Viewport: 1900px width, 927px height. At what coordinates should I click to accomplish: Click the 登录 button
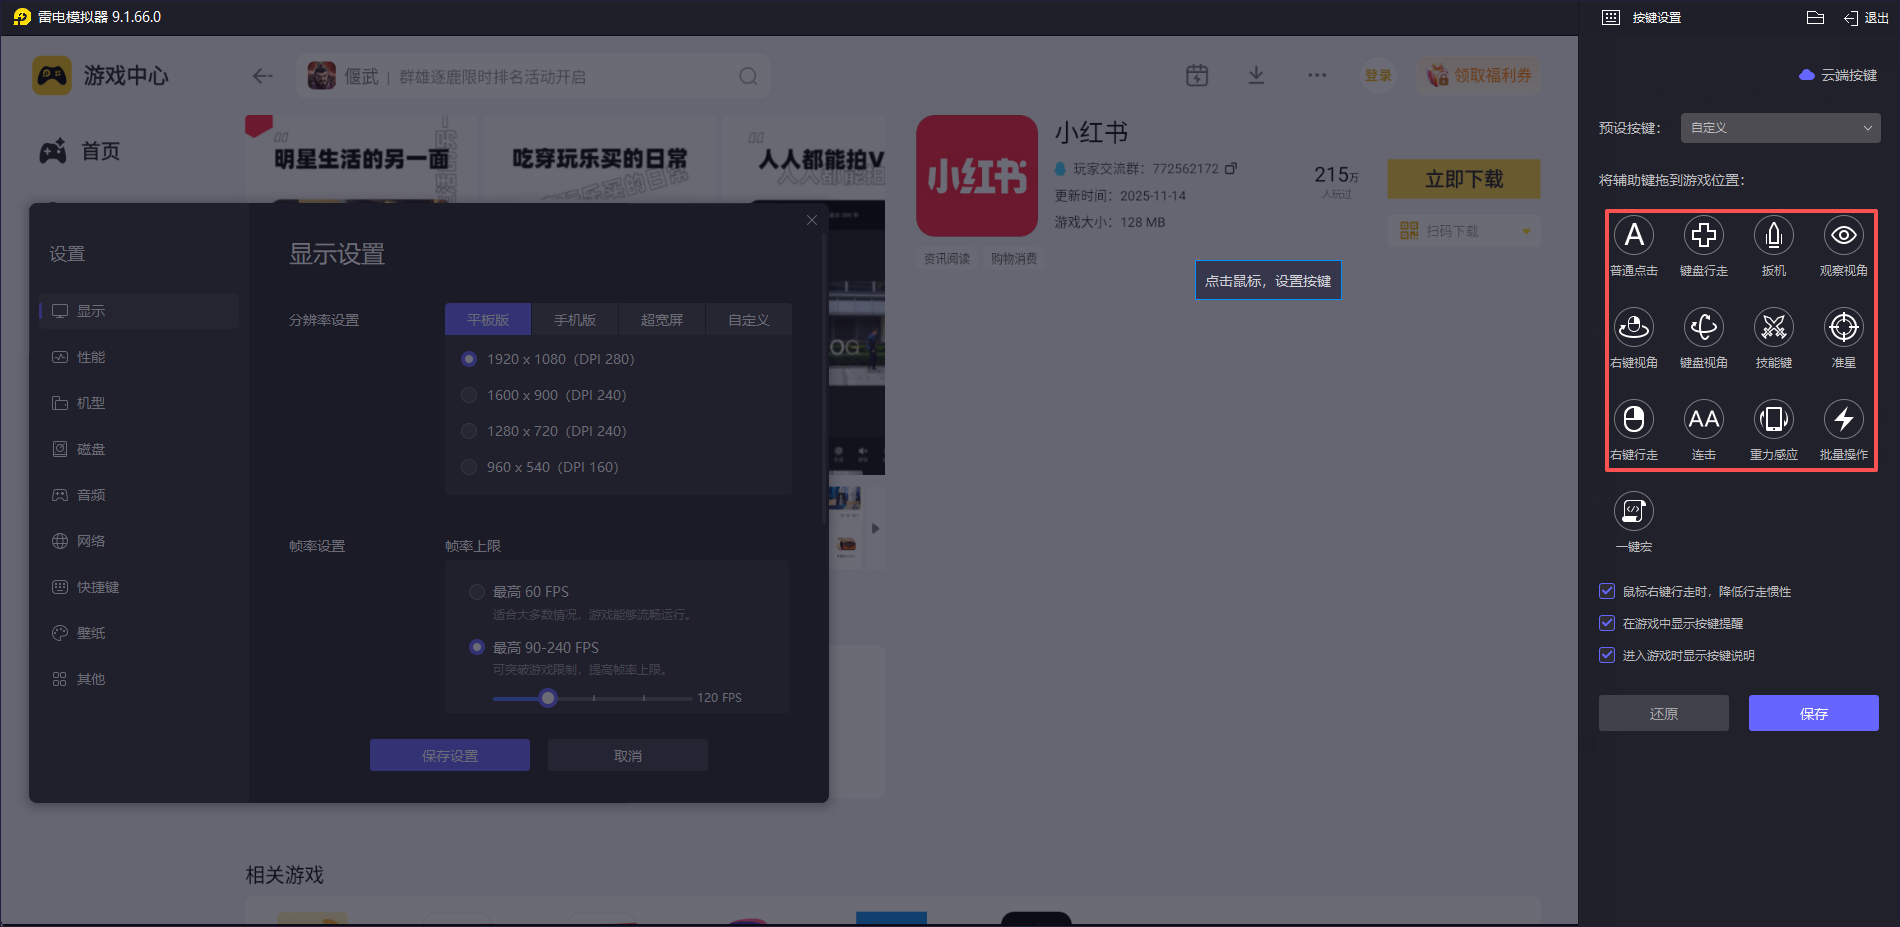click(1379, 75)
